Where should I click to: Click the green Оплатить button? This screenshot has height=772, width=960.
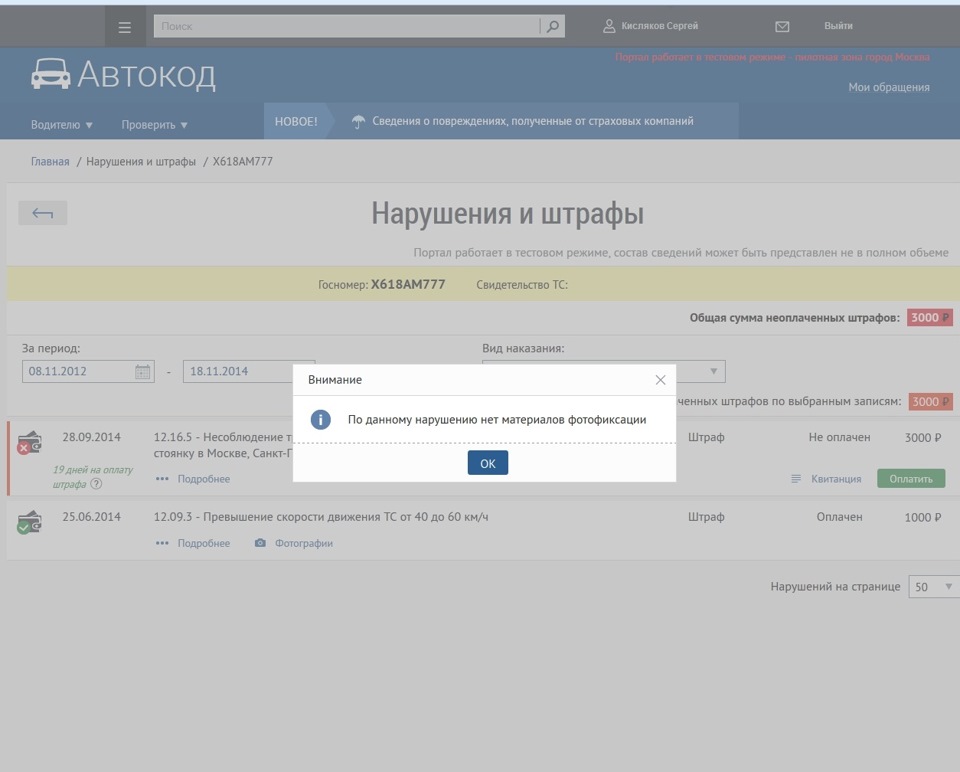910,479
